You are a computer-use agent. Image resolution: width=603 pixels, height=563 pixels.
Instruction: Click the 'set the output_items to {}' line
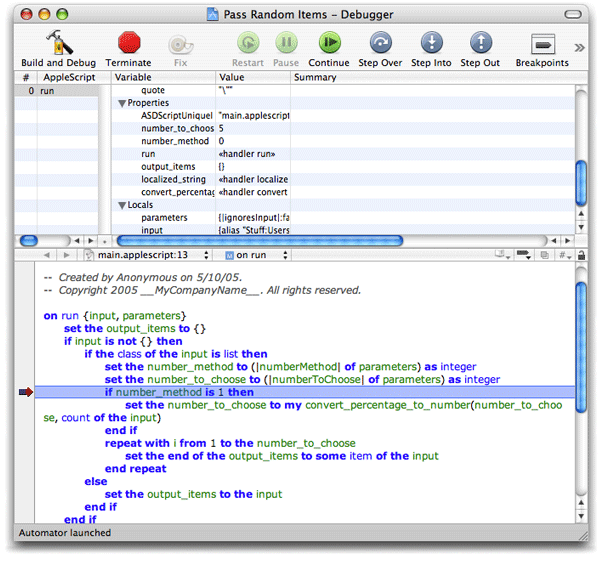click(135, 328)
